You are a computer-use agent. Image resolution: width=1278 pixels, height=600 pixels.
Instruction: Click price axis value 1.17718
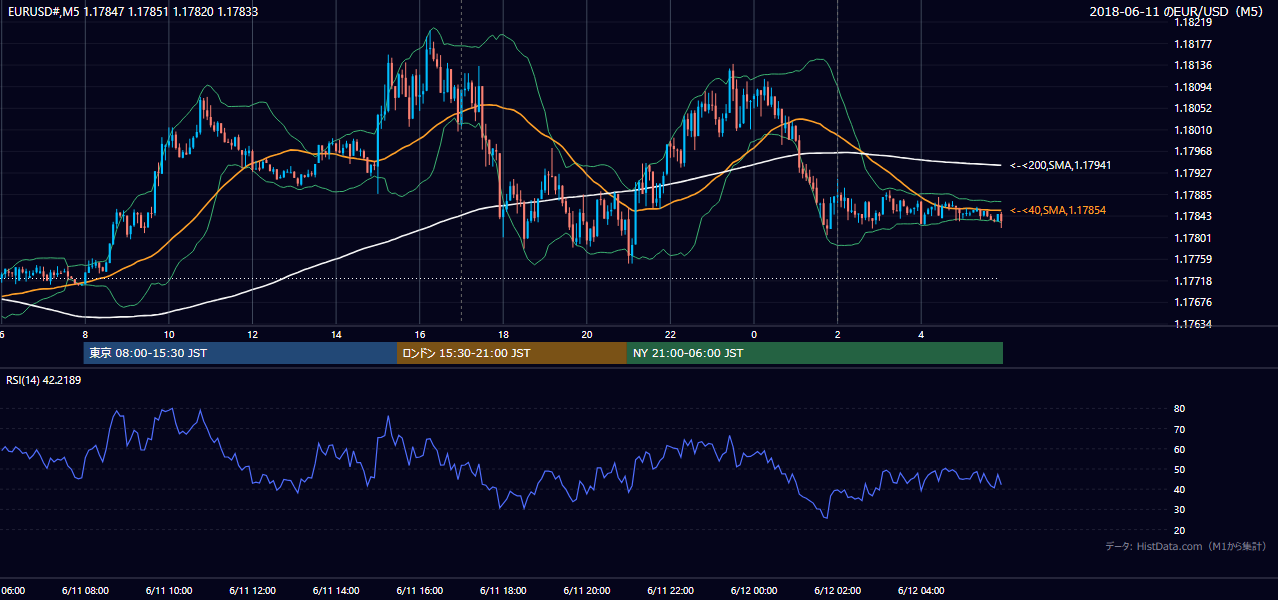[1193, 281]
